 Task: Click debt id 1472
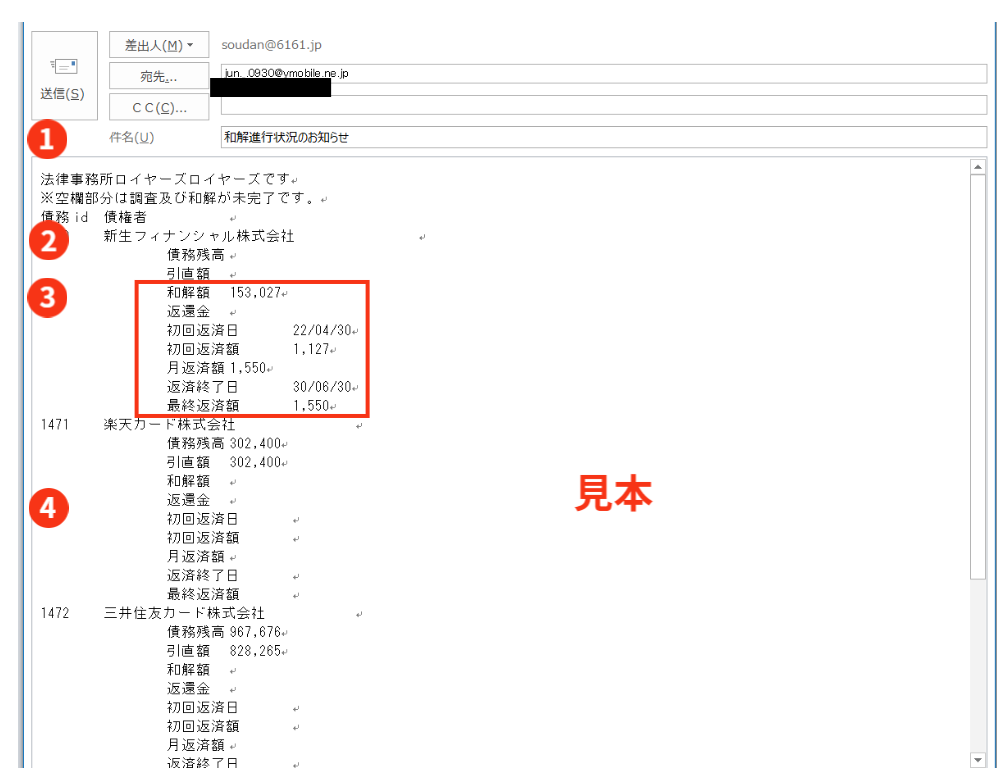pos(55,613)
